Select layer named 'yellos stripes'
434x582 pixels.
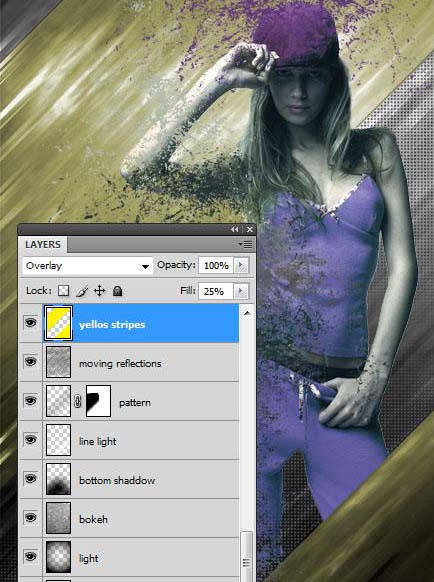[x=112, y=325]
